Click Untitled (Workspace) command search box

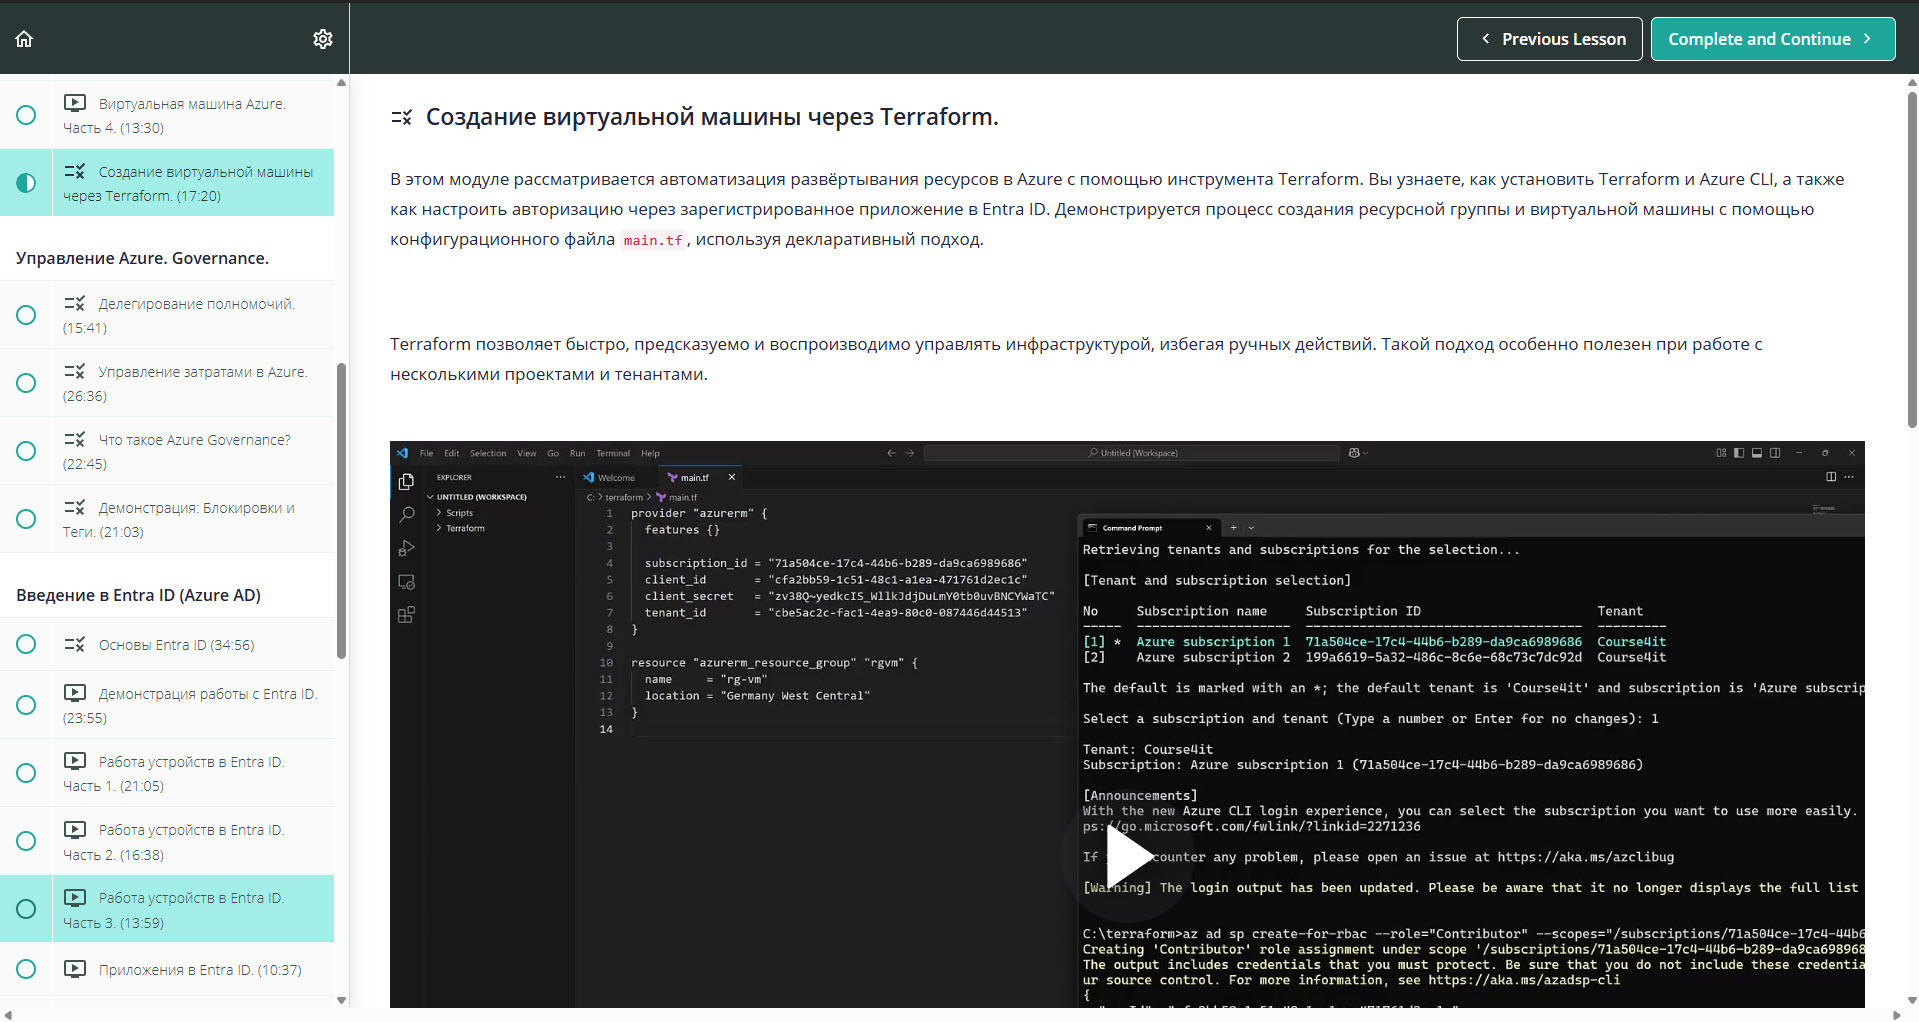(x=1132, y=453)
